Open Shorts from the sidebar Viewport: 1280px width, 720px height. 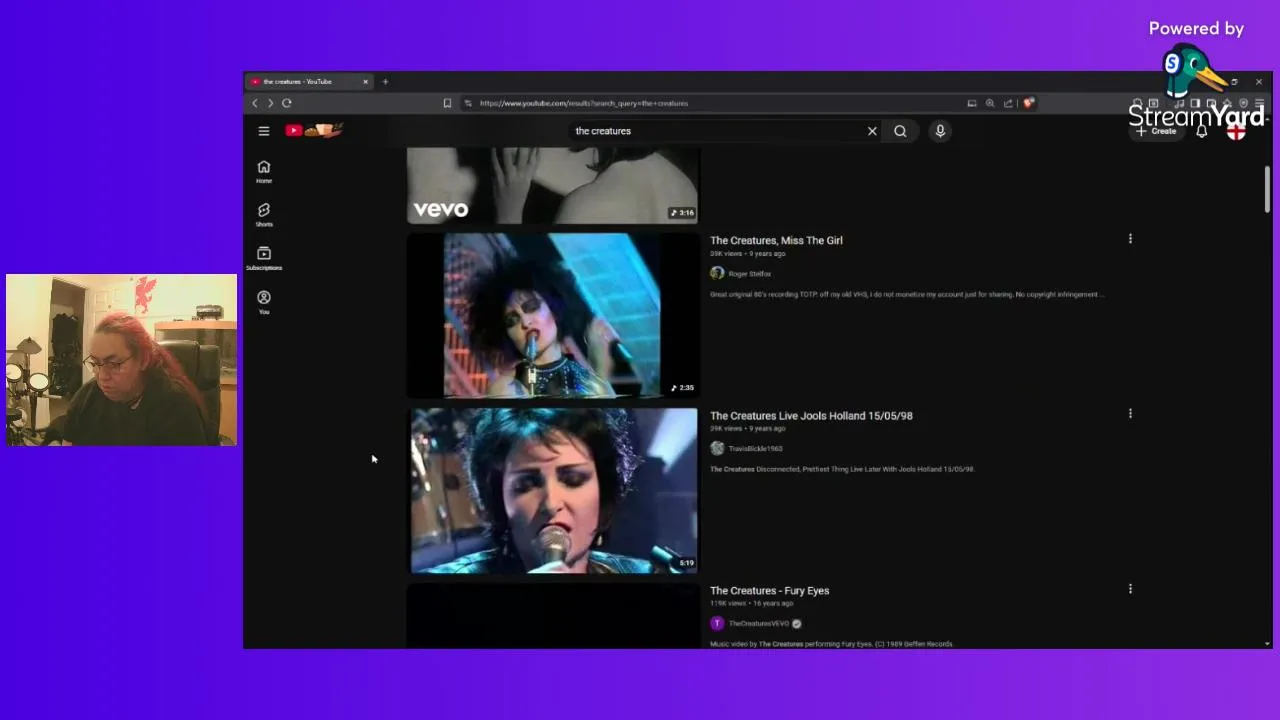(264, 215)
